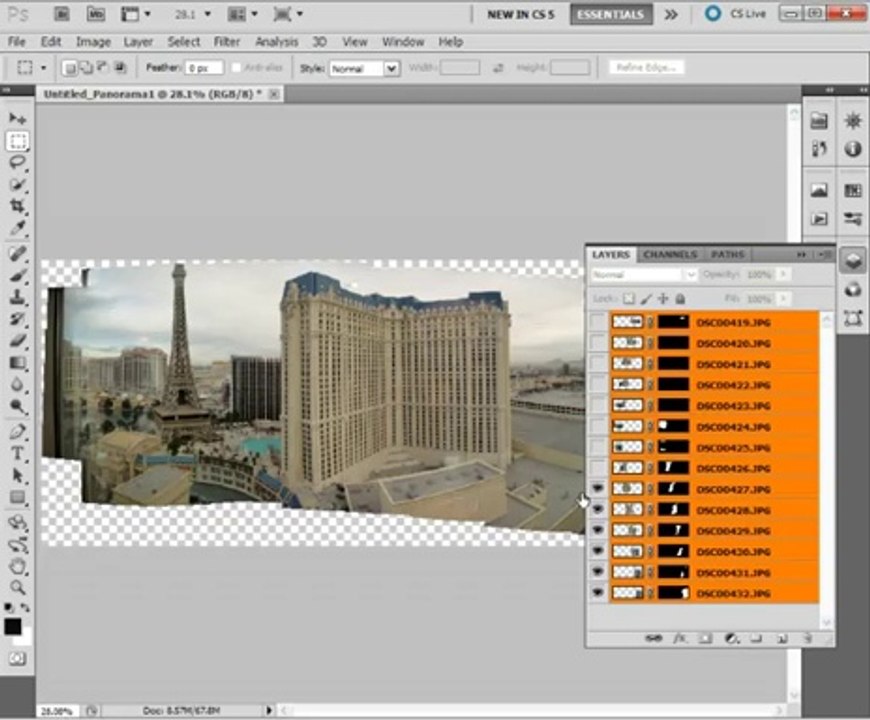Select the Zoom tool
Viewport: 870px width, 720px height.
(17, 587)
